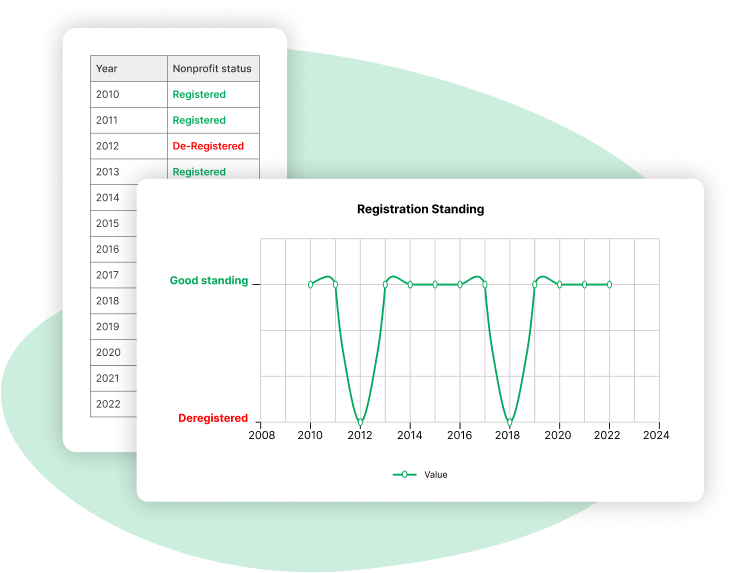This screenshot has width=732, height=573.
Task: Click the 2024 label on chart x-axis
Action: pyautogui.click(x=657, y=436)
